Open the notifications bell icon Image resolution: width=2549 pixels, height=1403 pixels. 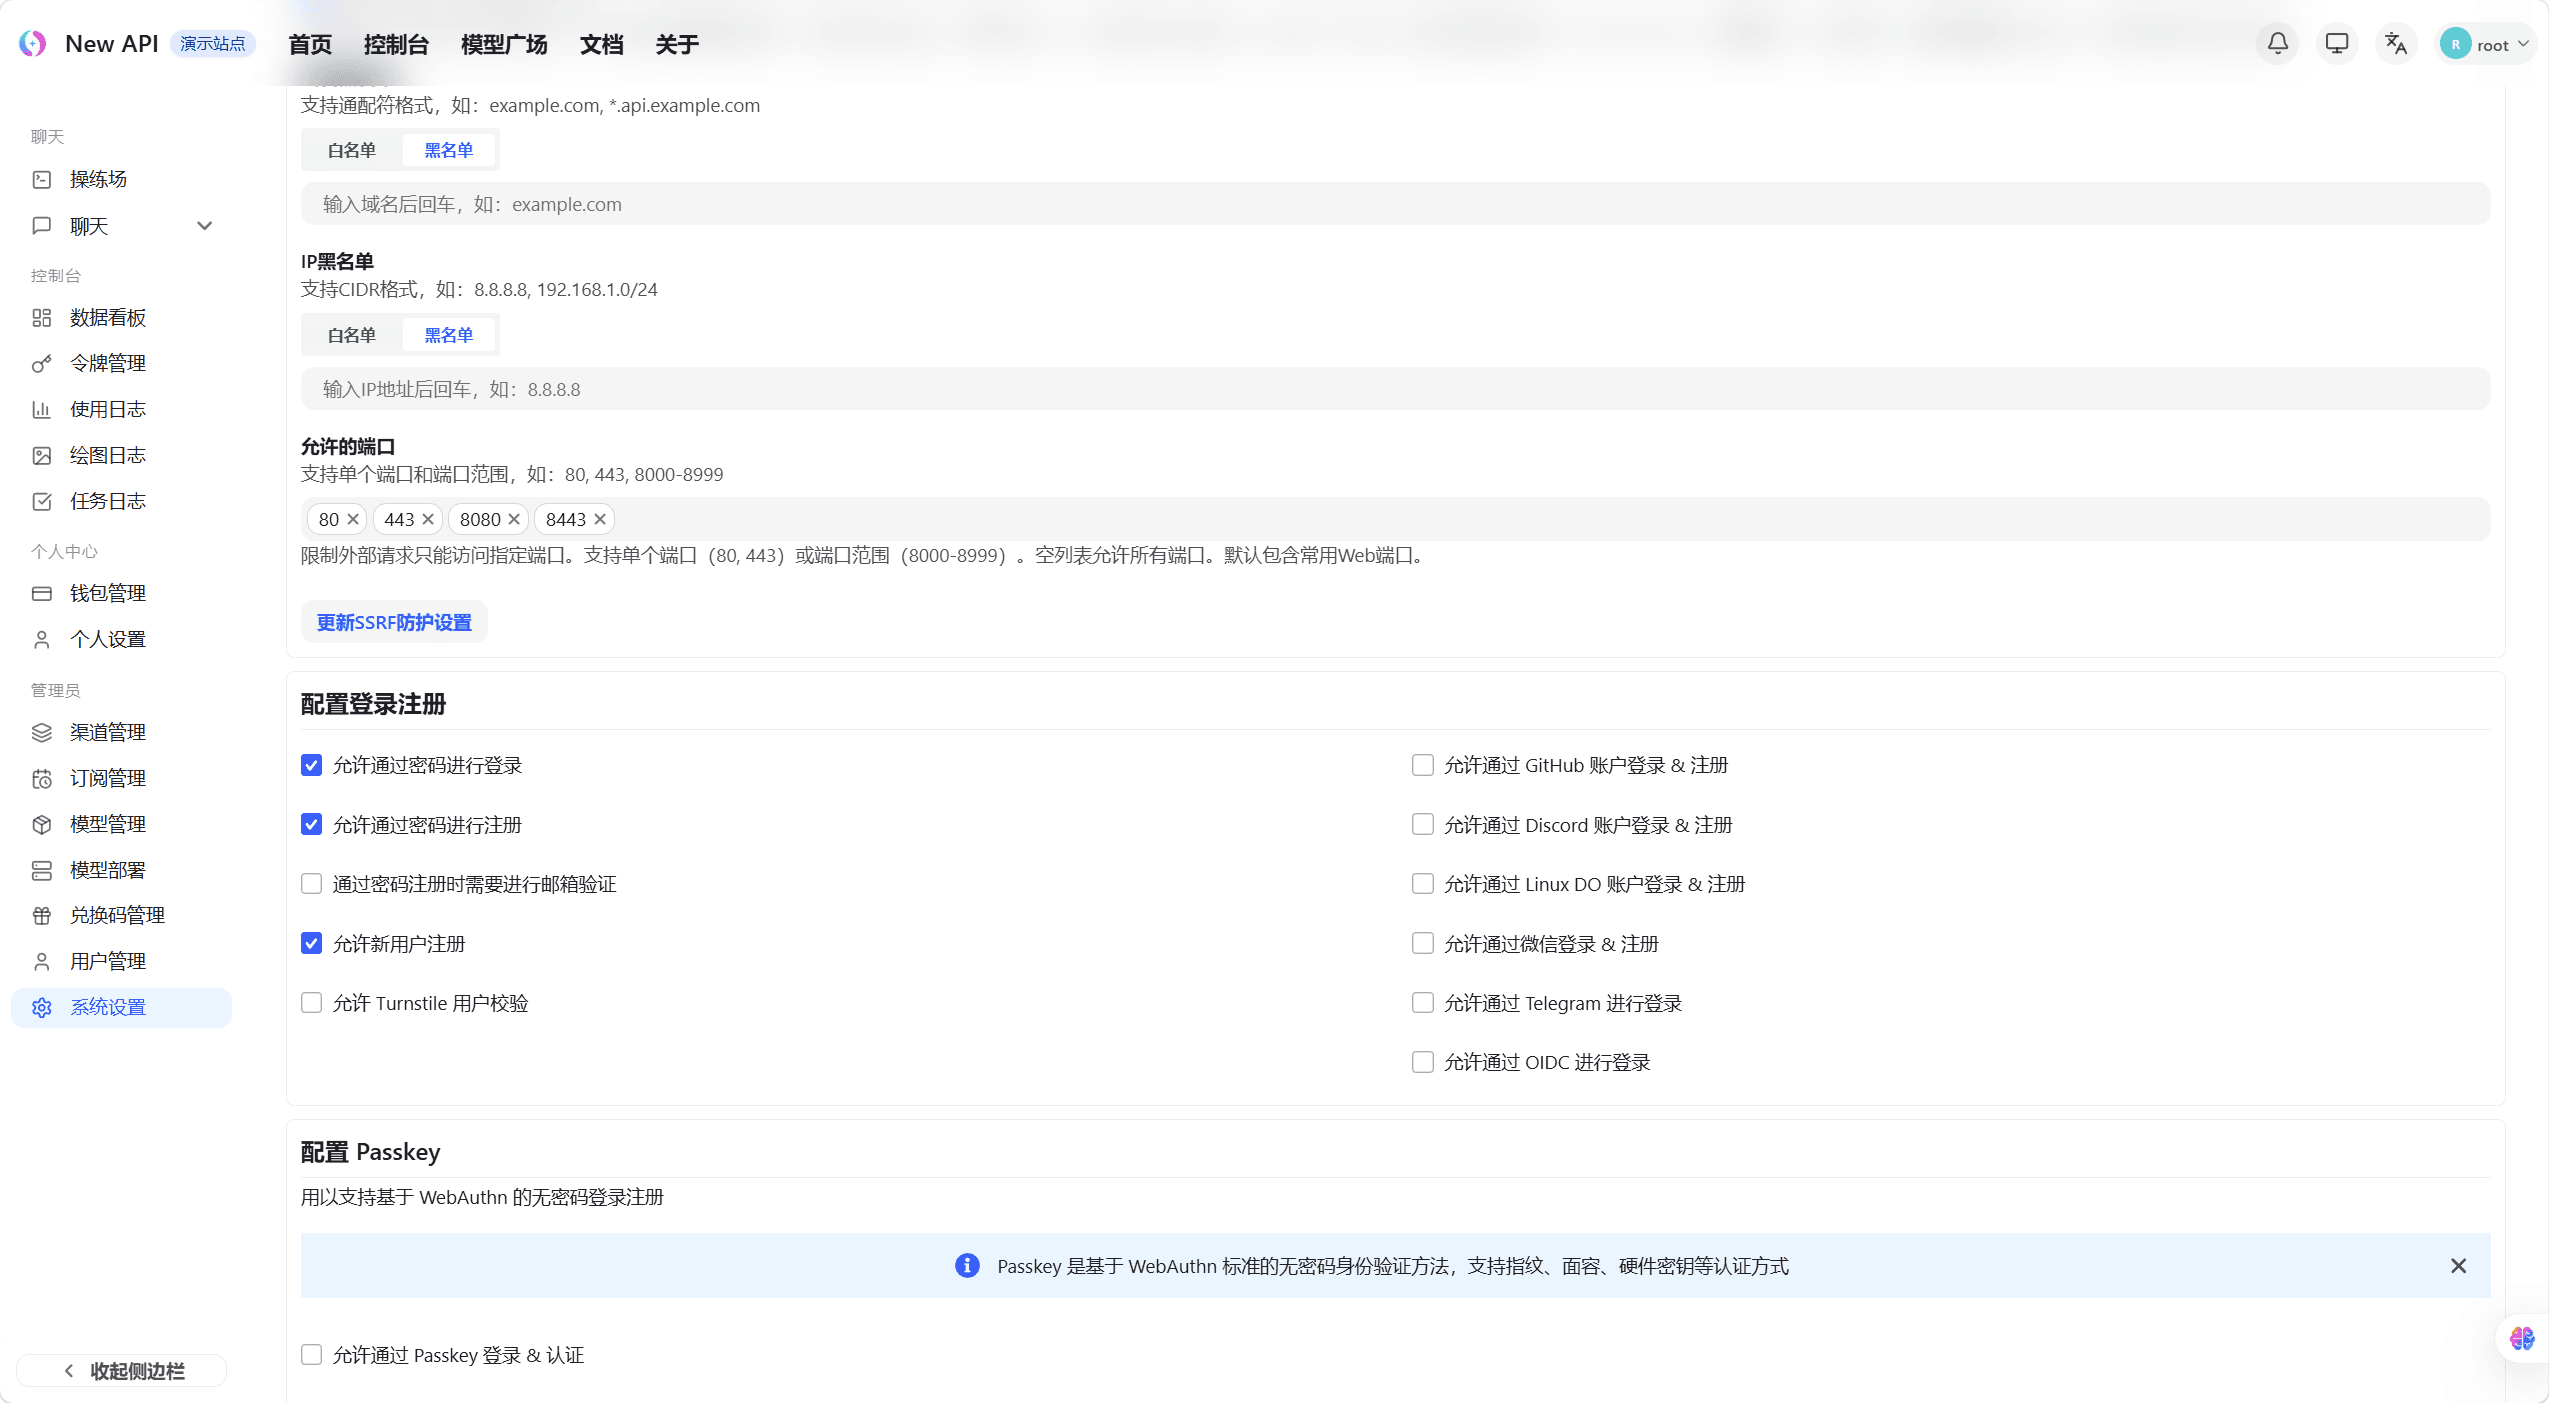click(x=2277, y=44)
